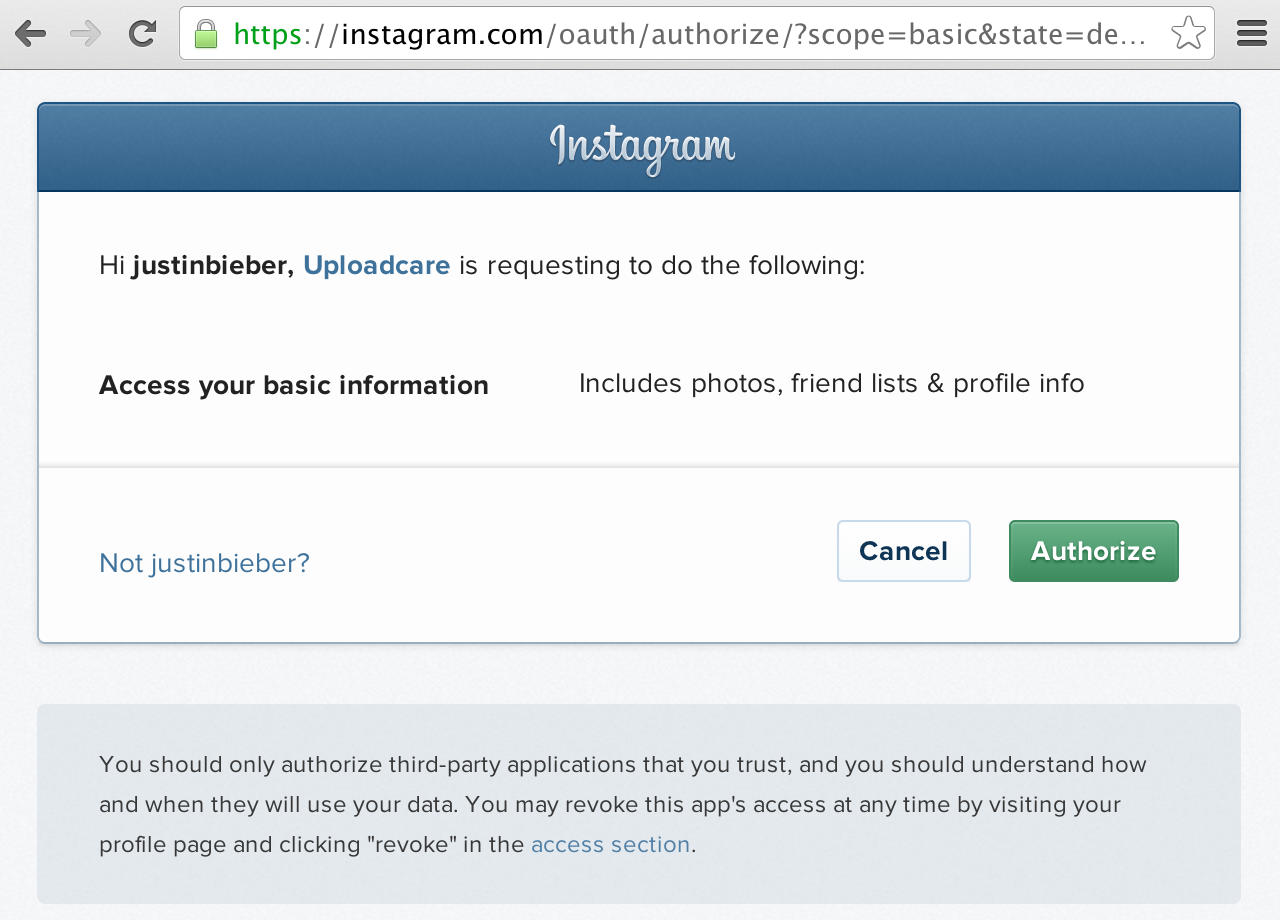Click the Access your basic information heading
This screenshot has width=1280, height=920.
[x=293, y=385]
